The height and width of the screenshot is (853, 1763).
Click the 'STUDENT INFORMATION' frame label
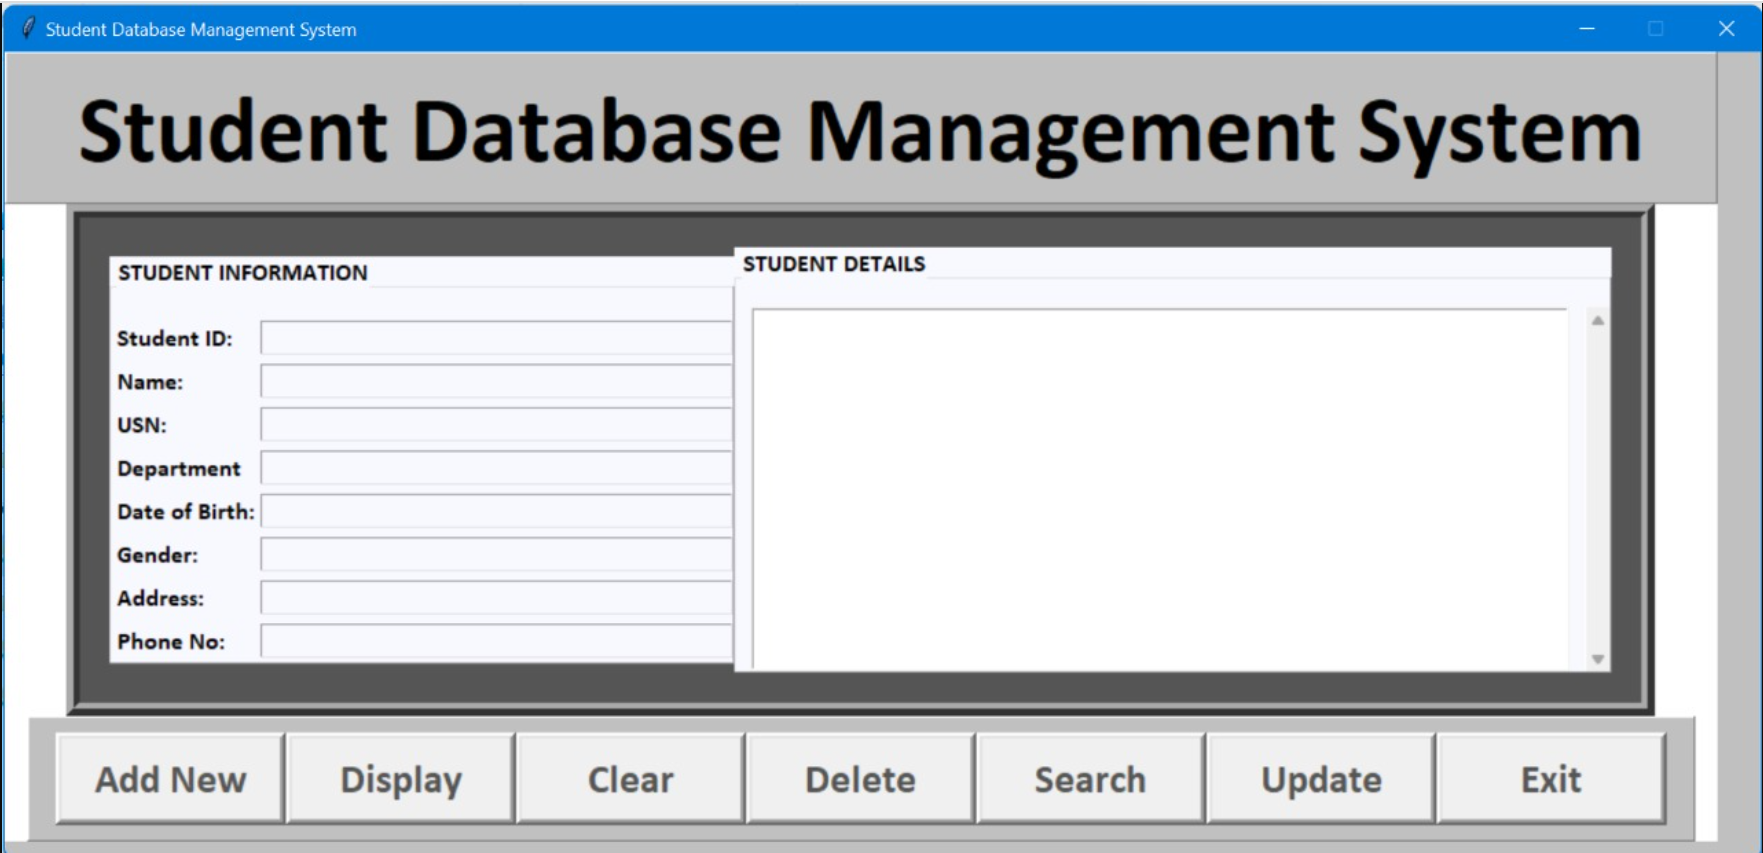[243, 272]
